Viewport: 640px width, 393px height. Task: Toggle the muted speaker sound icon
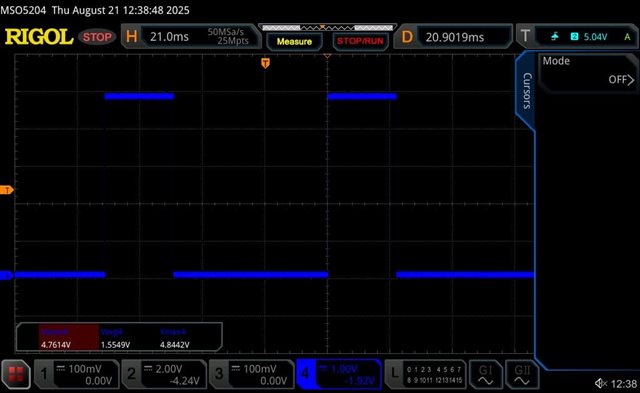pyautogui.click(x=601, y=383)
